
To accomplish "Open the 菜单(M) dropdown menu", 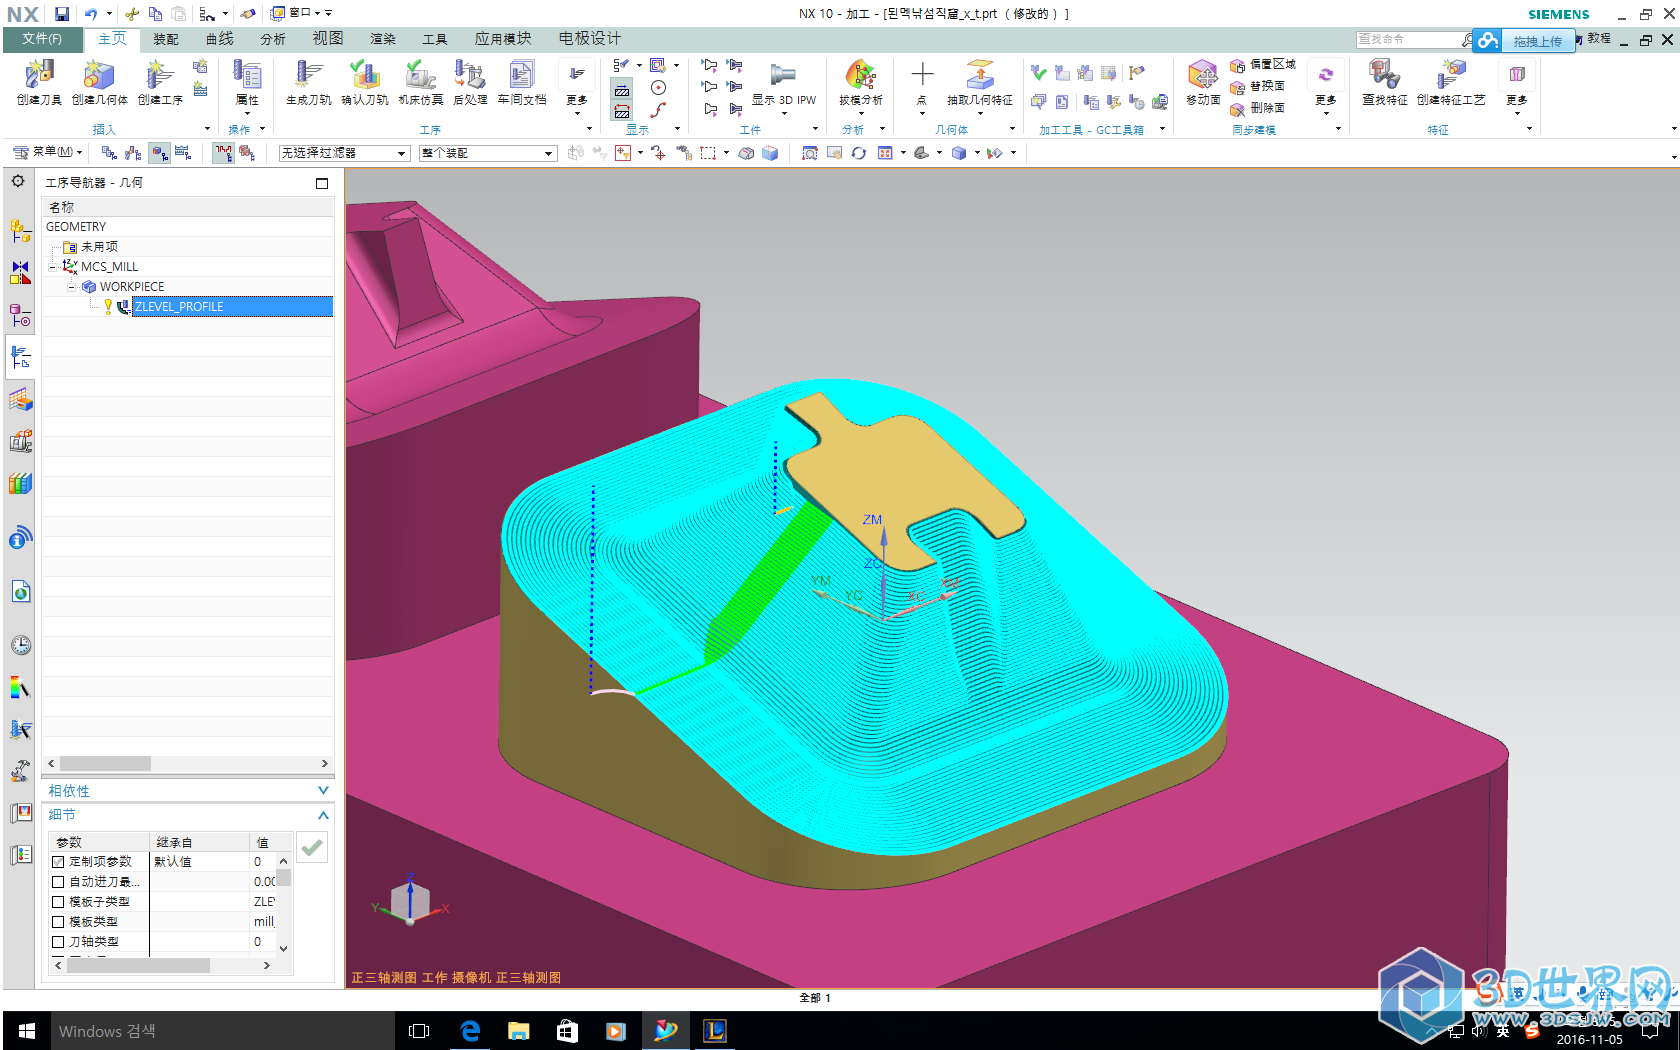I will pyautogui.click(x=47, y=152).
